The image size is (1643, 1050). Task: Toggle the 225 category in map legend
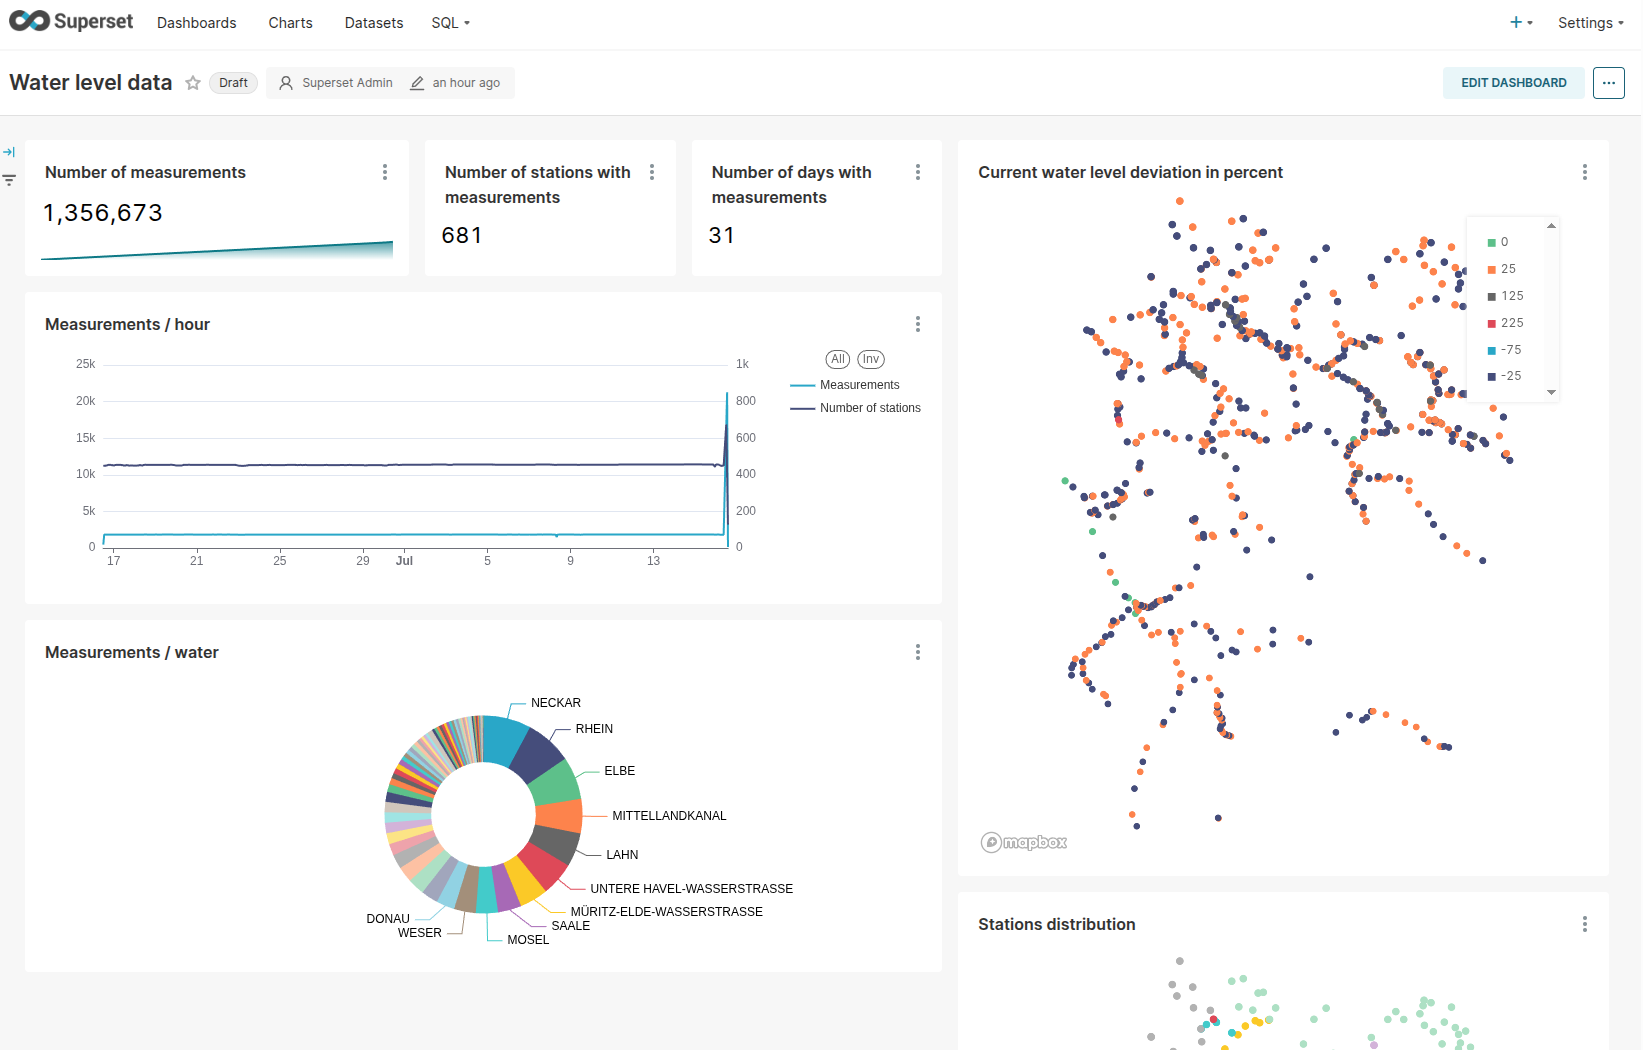[1511, 323]
